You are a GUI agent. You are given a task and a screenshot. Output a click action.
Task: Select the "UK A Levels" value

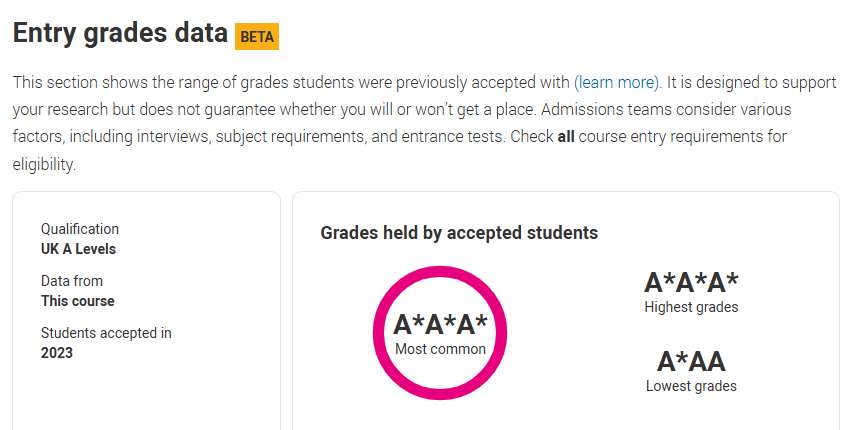click(79, 249)
